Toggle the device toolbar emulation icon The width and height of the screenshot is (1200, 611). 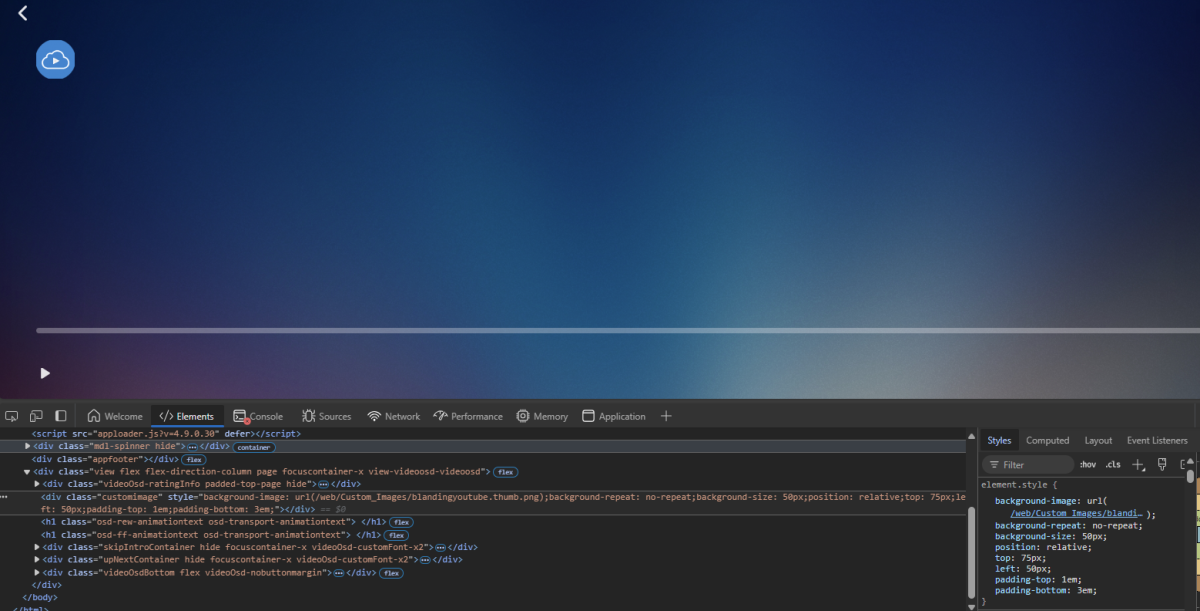(36, 415)
